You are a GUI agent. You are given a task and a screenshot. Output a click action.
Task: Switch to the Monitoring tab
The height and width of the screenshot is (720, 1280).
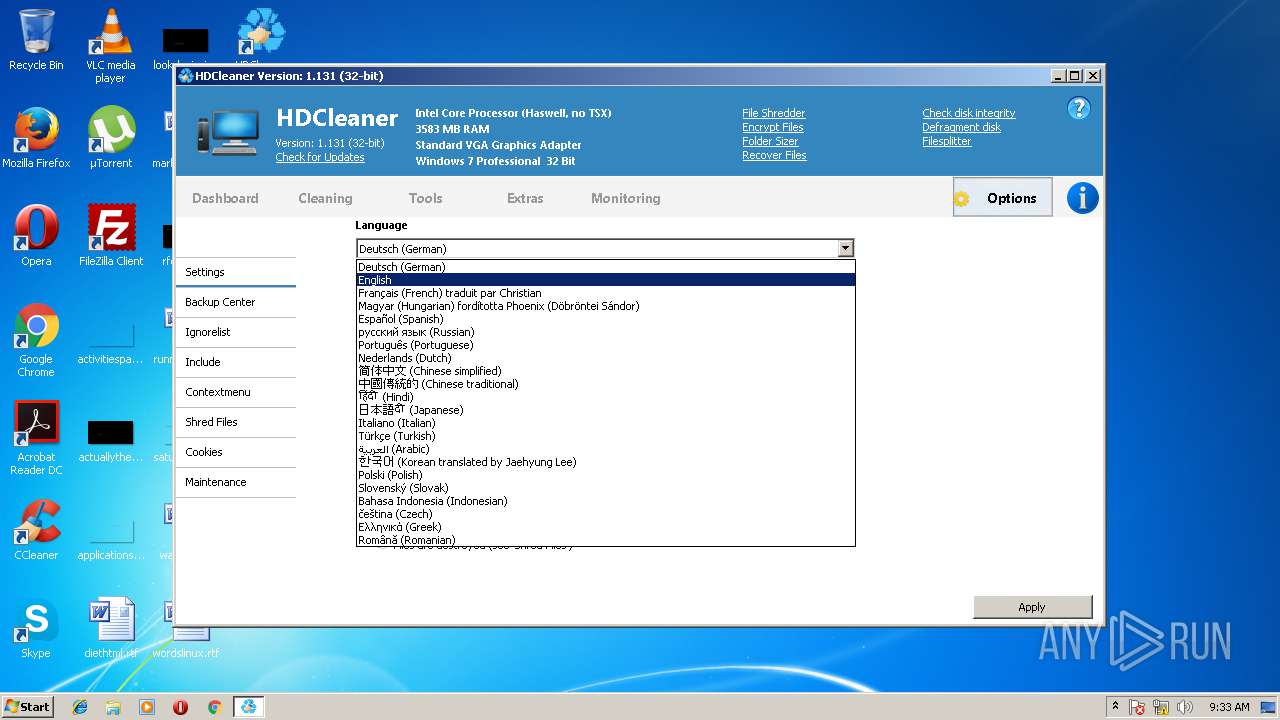point(625,198)
